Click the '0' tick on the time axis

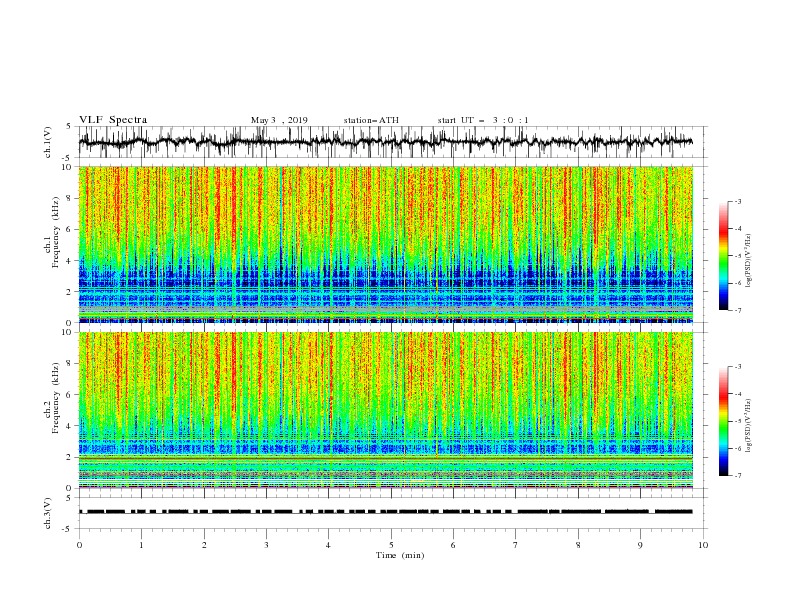(79, 545)
